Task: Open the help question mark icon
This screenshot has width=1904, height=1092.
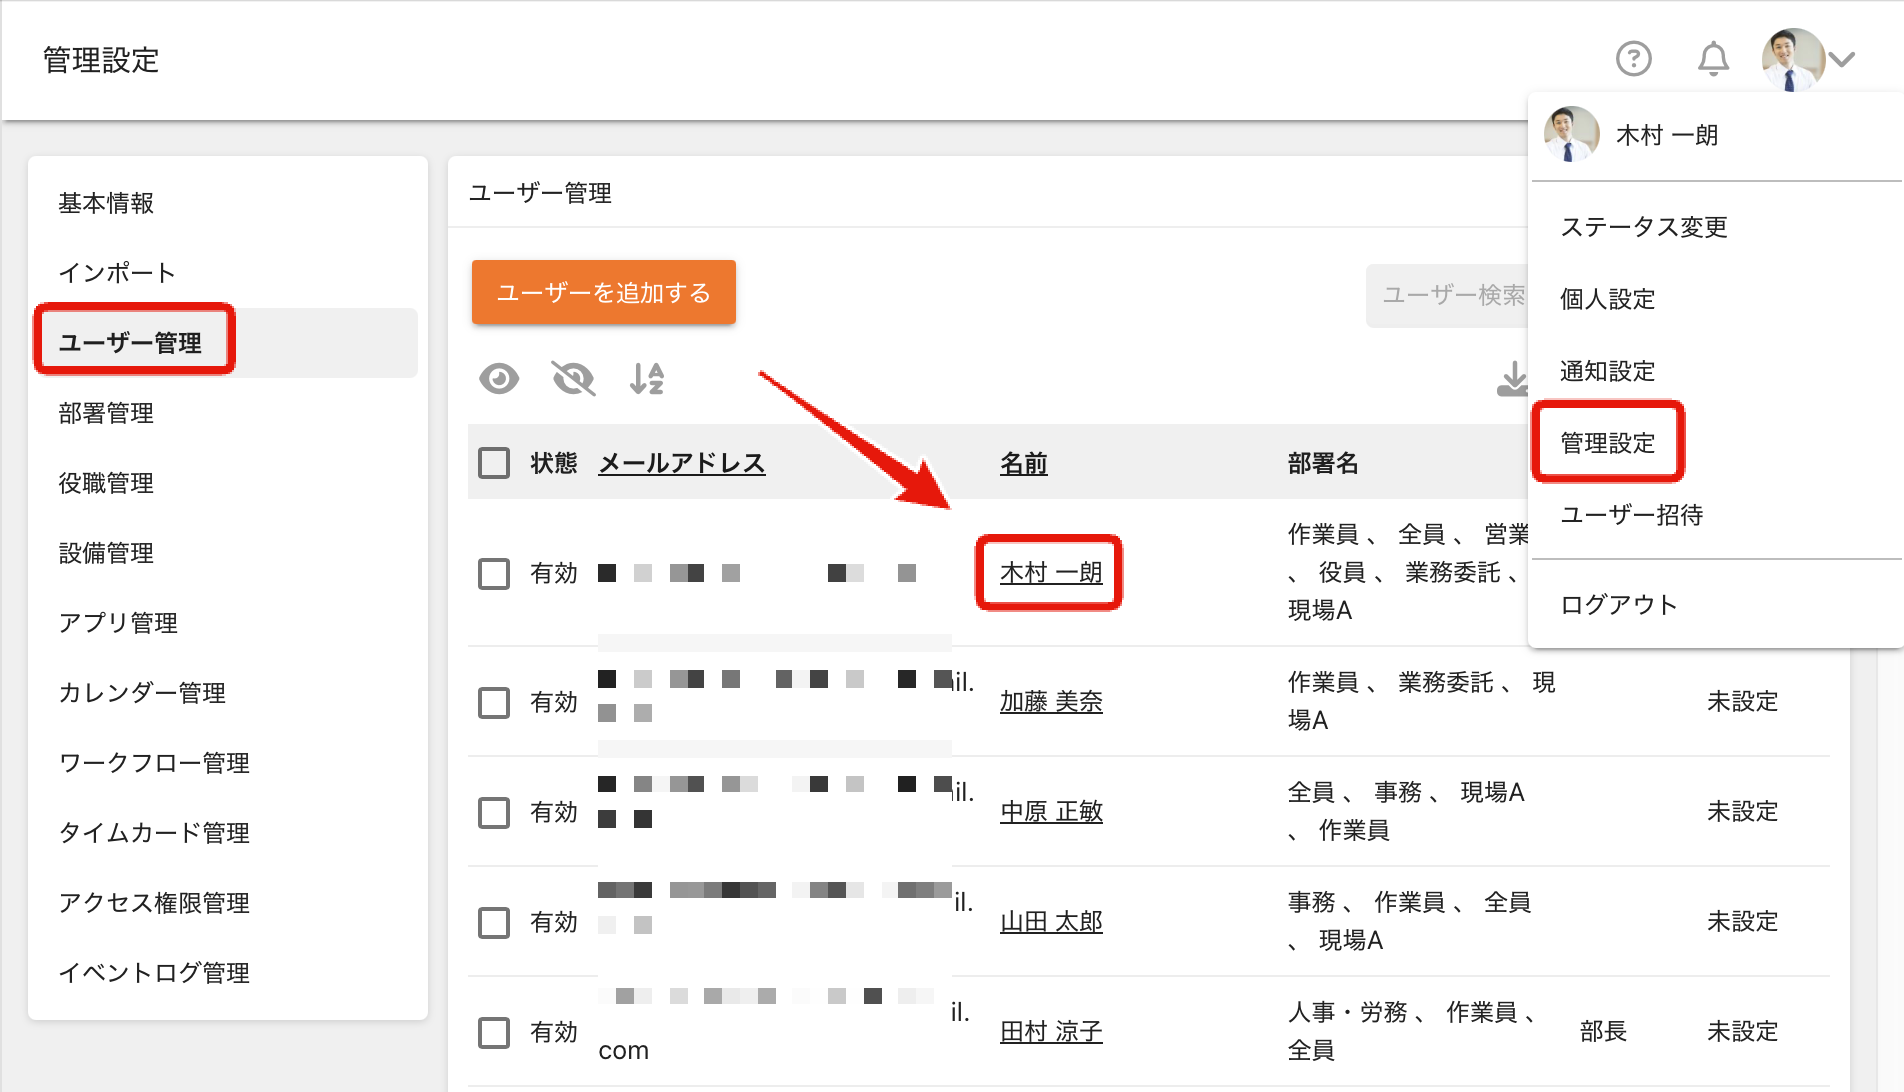Action: pos(1634,59)
